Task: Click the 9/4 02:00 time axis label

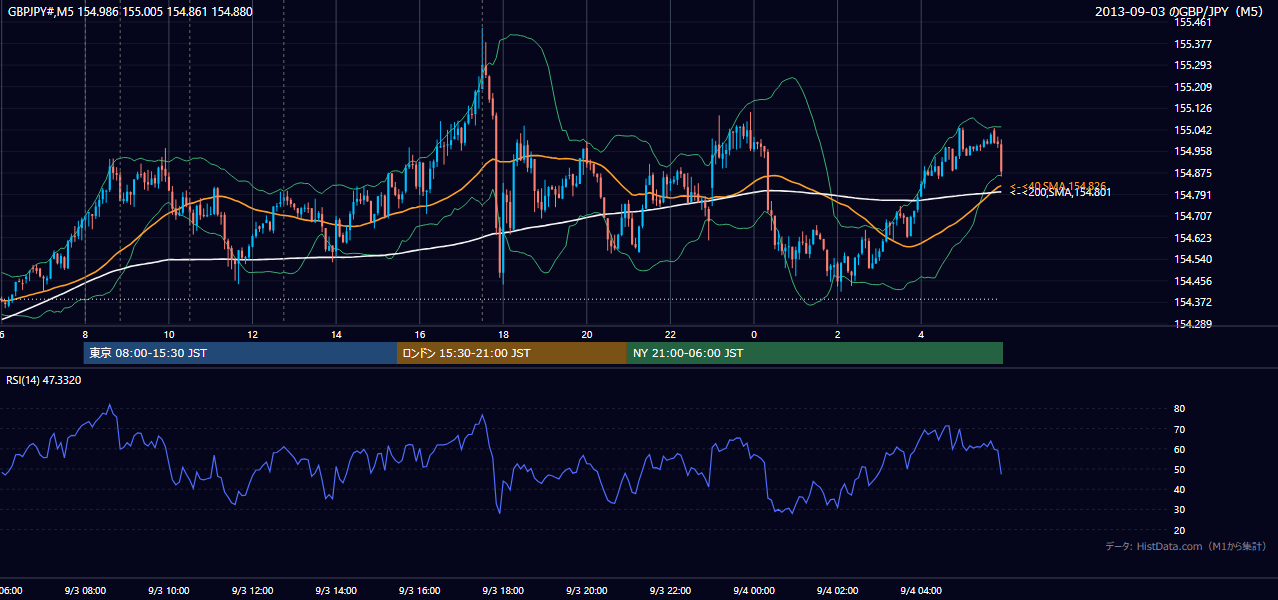Action: [837, 591]
